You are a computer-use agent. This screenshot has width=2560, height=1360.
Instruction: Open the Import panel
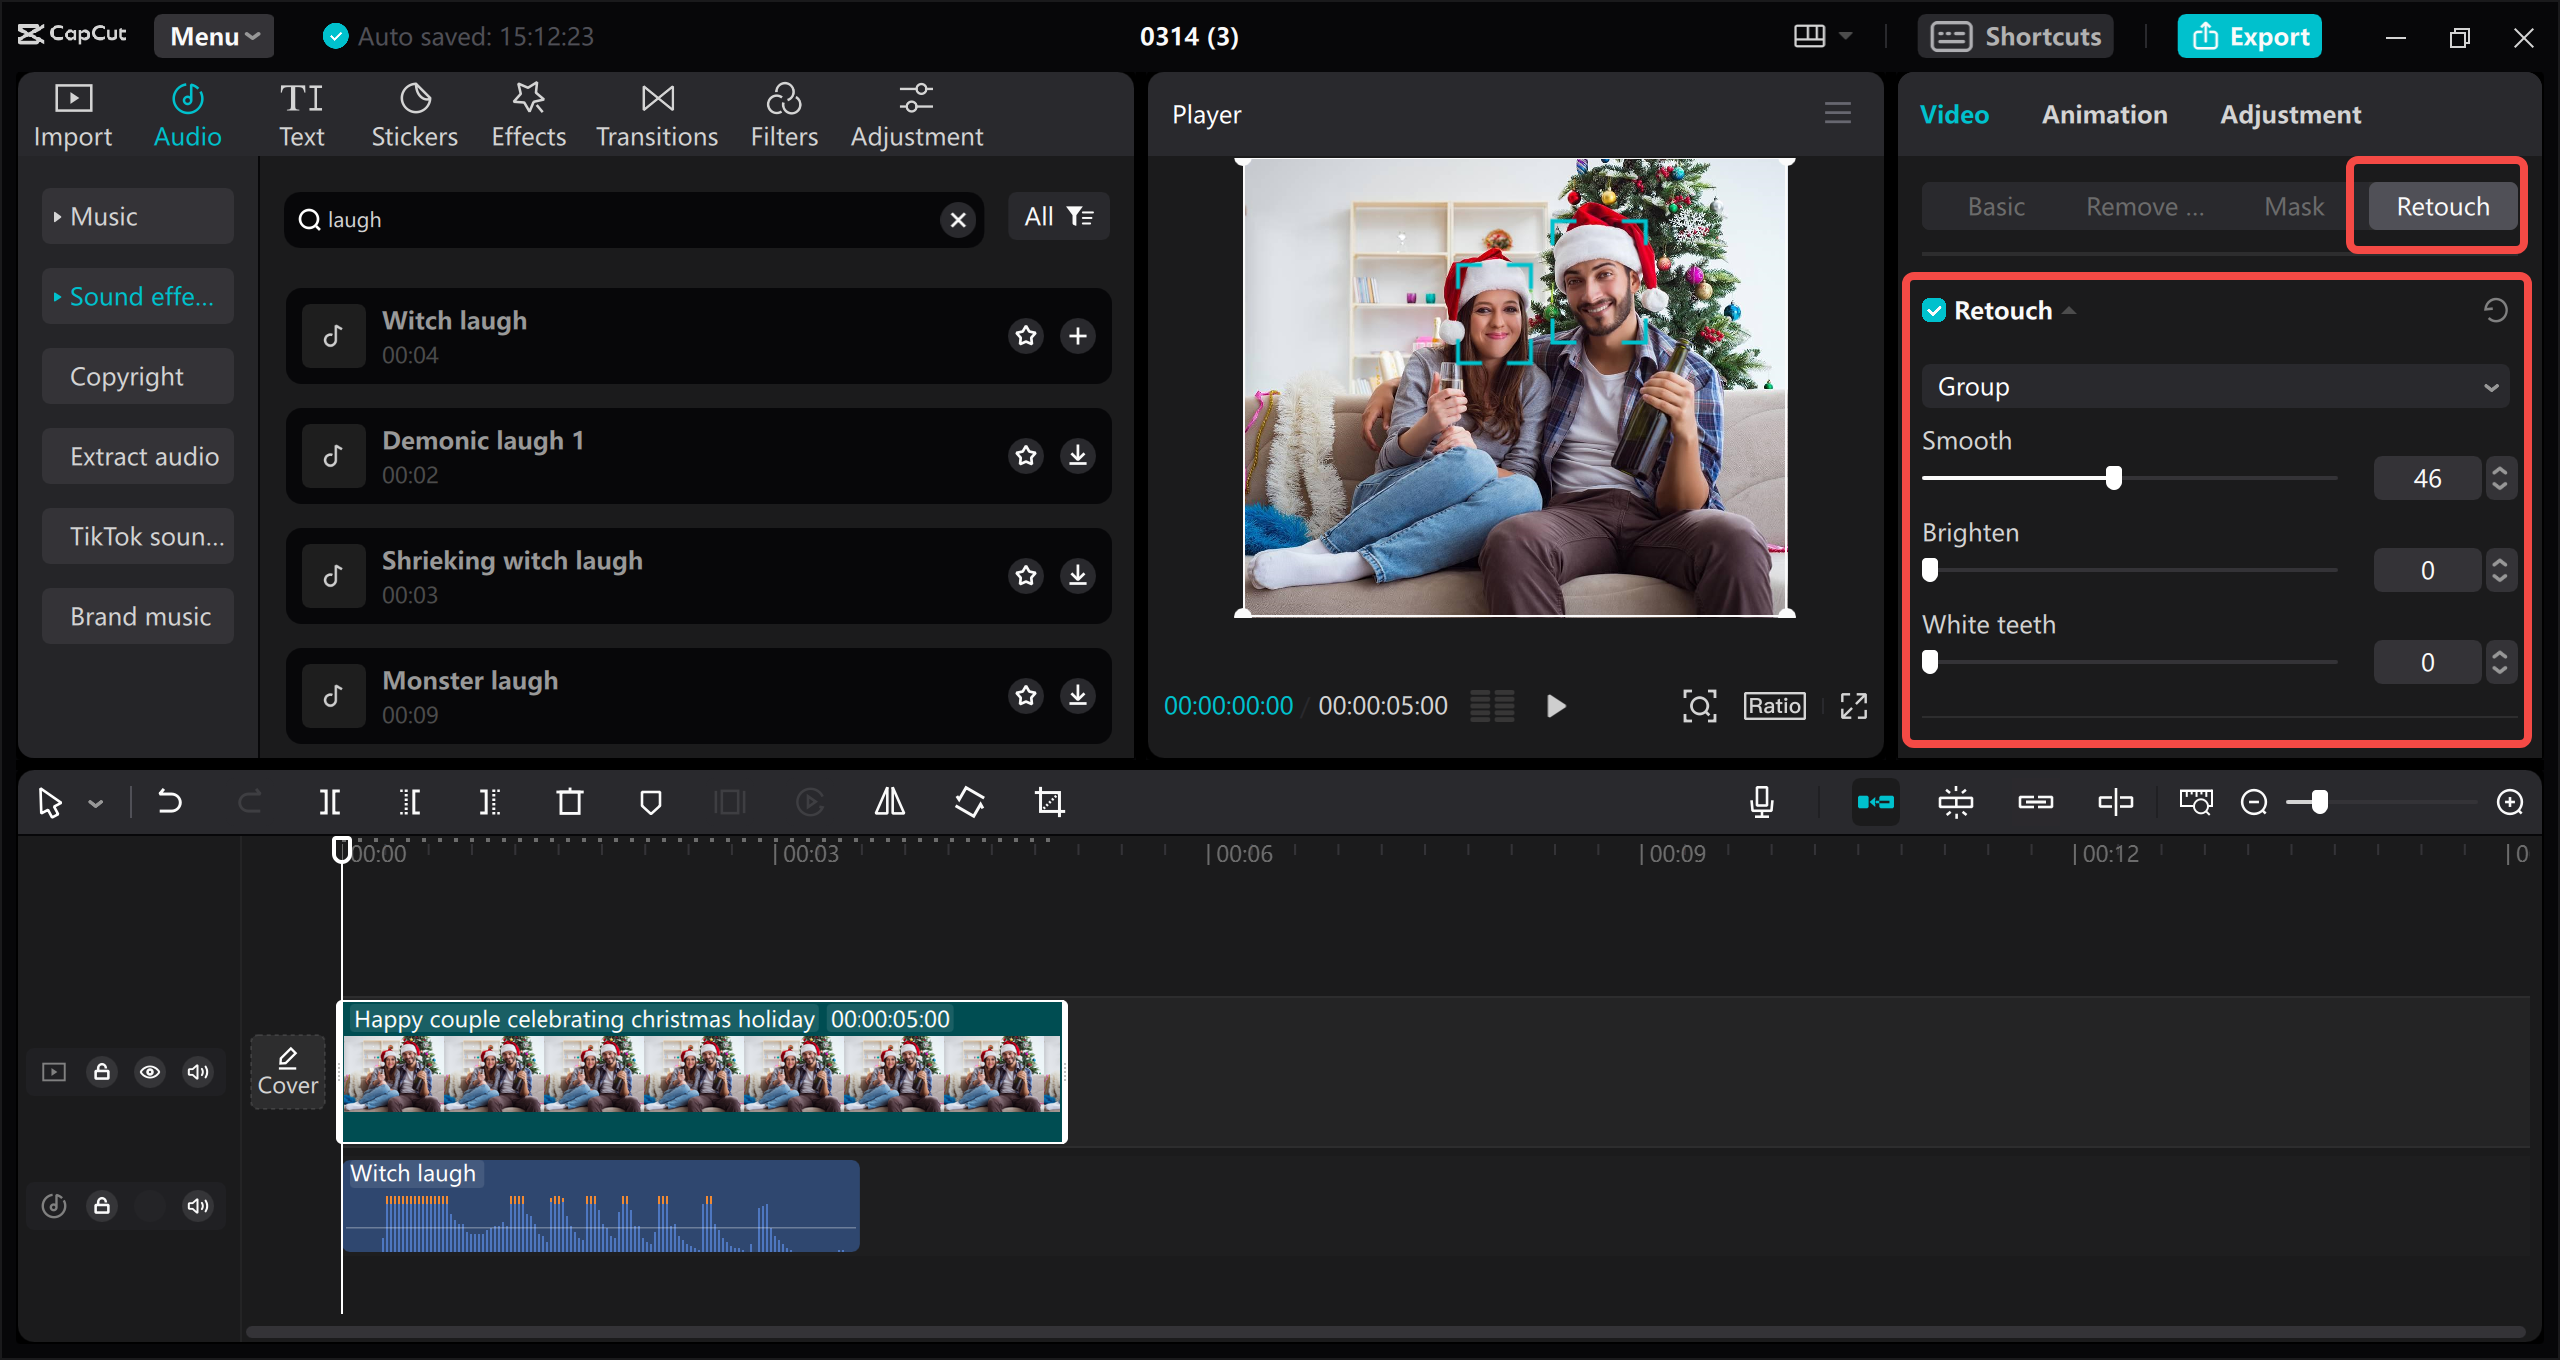[x=71, y=113]
